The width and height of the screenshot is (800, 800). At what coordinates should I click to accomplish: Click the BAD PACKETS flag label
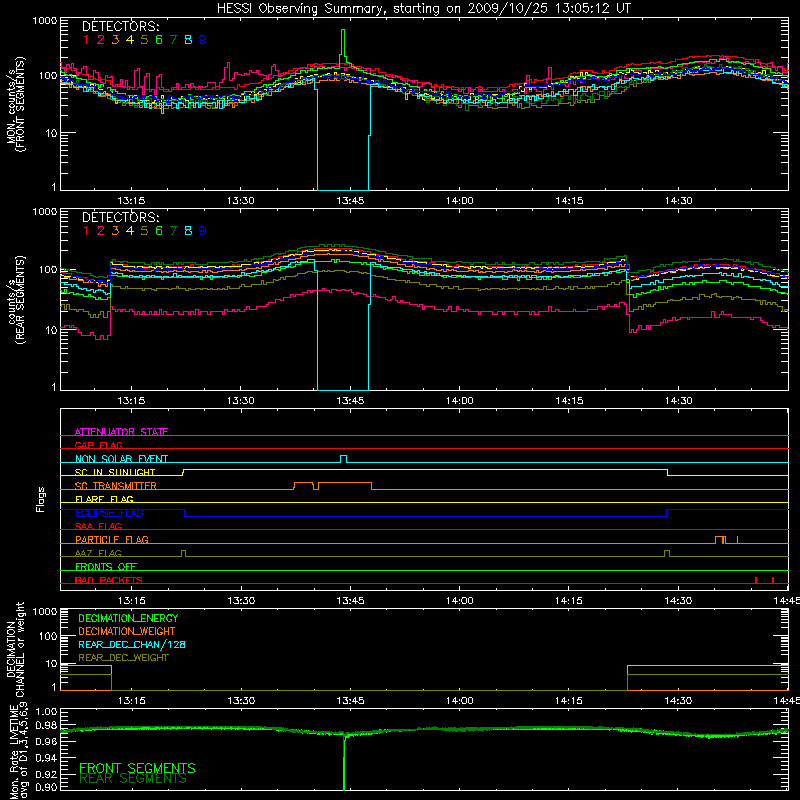coord(109,580)
